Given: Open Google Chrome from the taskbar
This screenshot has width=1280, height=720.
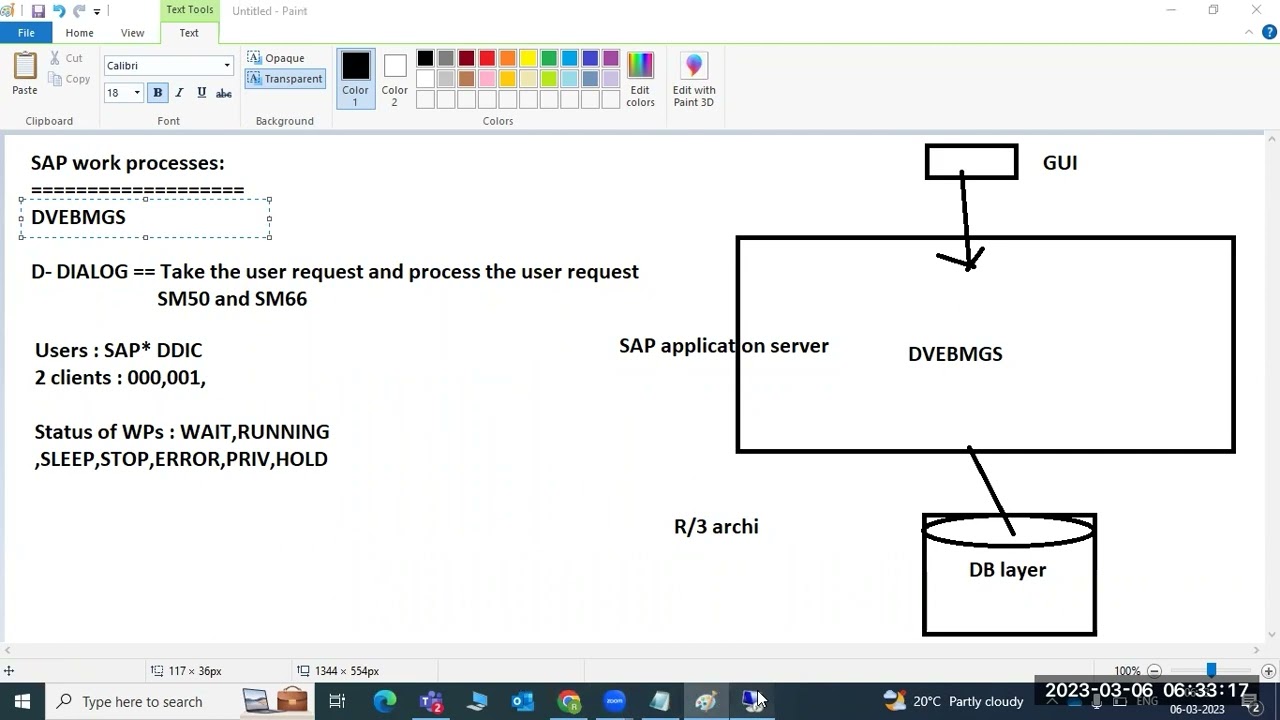Looking at the screenshot, I should (x=569, y=701).
